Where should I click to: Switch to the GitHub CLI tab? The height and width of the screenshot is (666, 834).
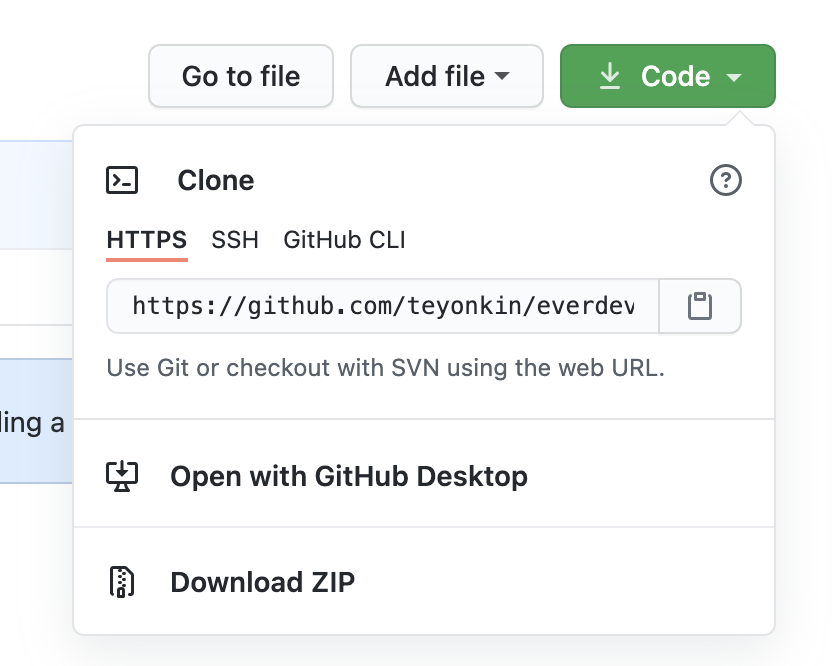pos(344,240)
